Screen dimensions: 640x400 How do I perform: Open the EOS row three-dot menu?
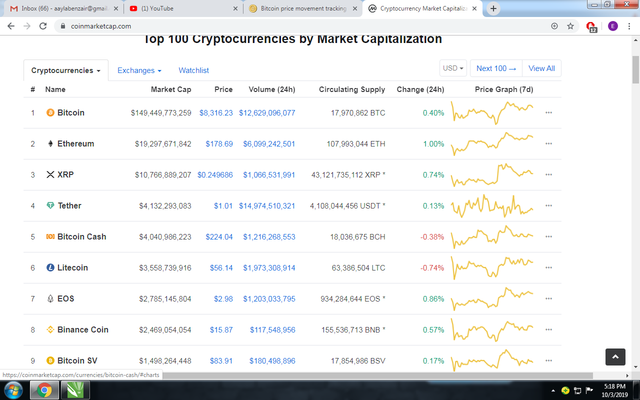(x=549, y=299)
